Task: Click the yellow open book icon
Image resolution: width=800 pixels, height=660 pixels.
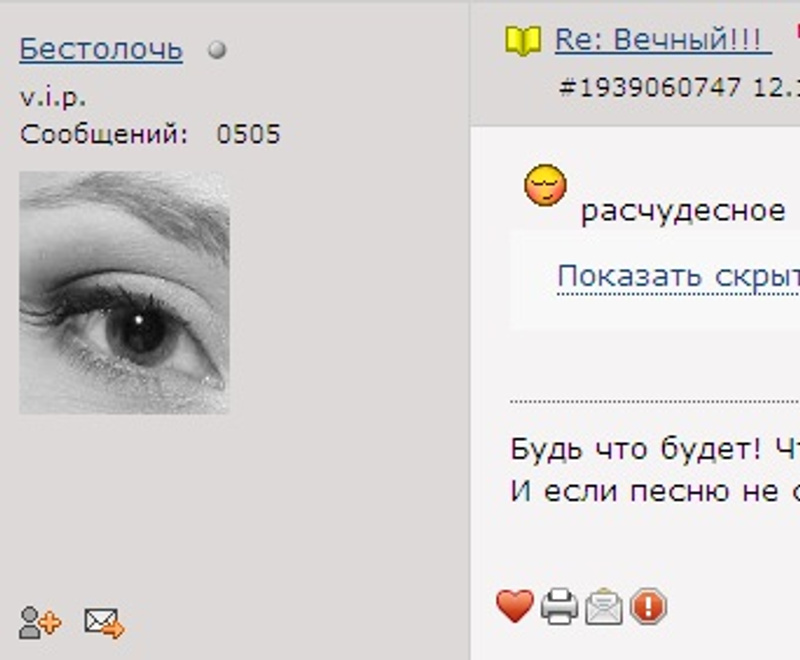Action: pos(523,40)
